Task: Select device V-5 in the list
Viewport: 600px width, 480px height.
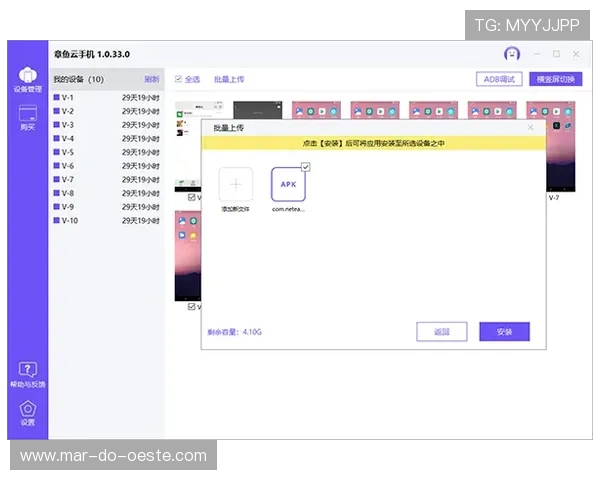Action: click(x=68, y=152)
